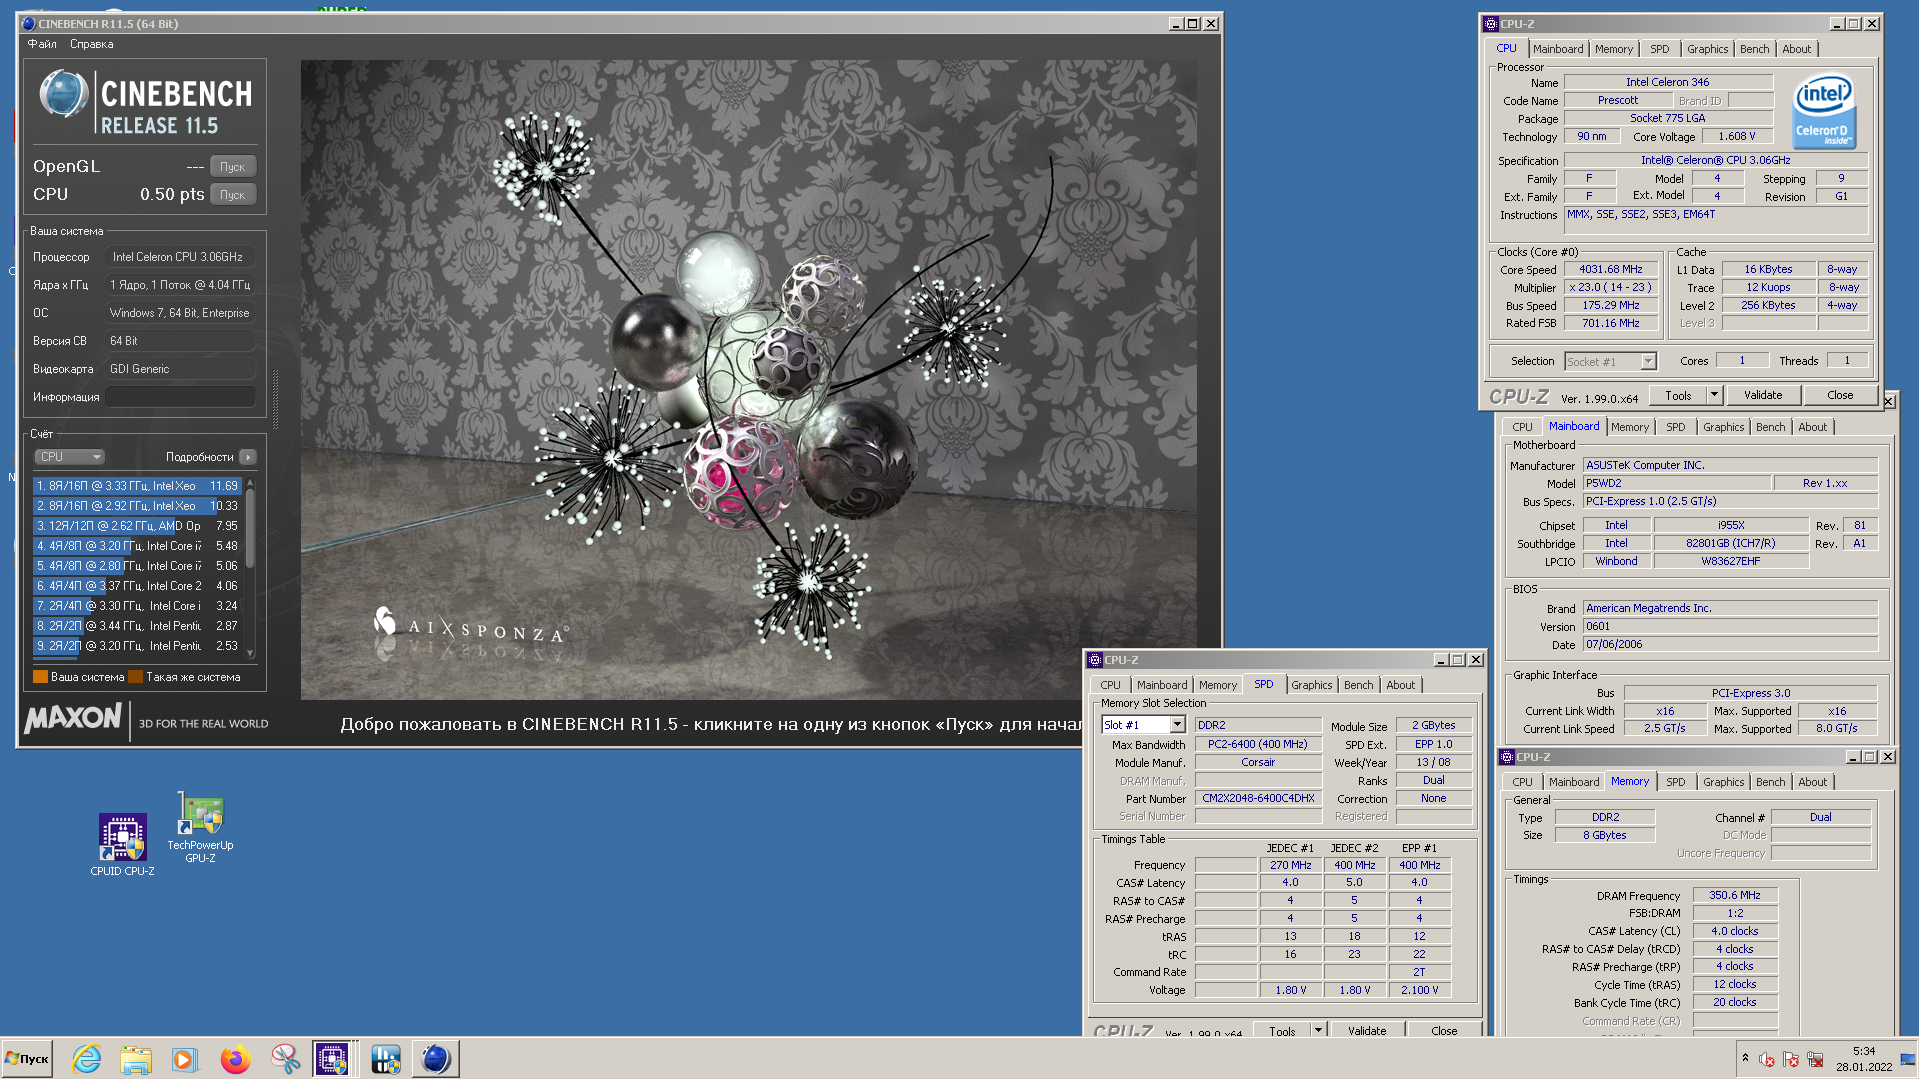
Task: Open the Slot #1 memory slot dropdown
Action: coord(1177,725)
